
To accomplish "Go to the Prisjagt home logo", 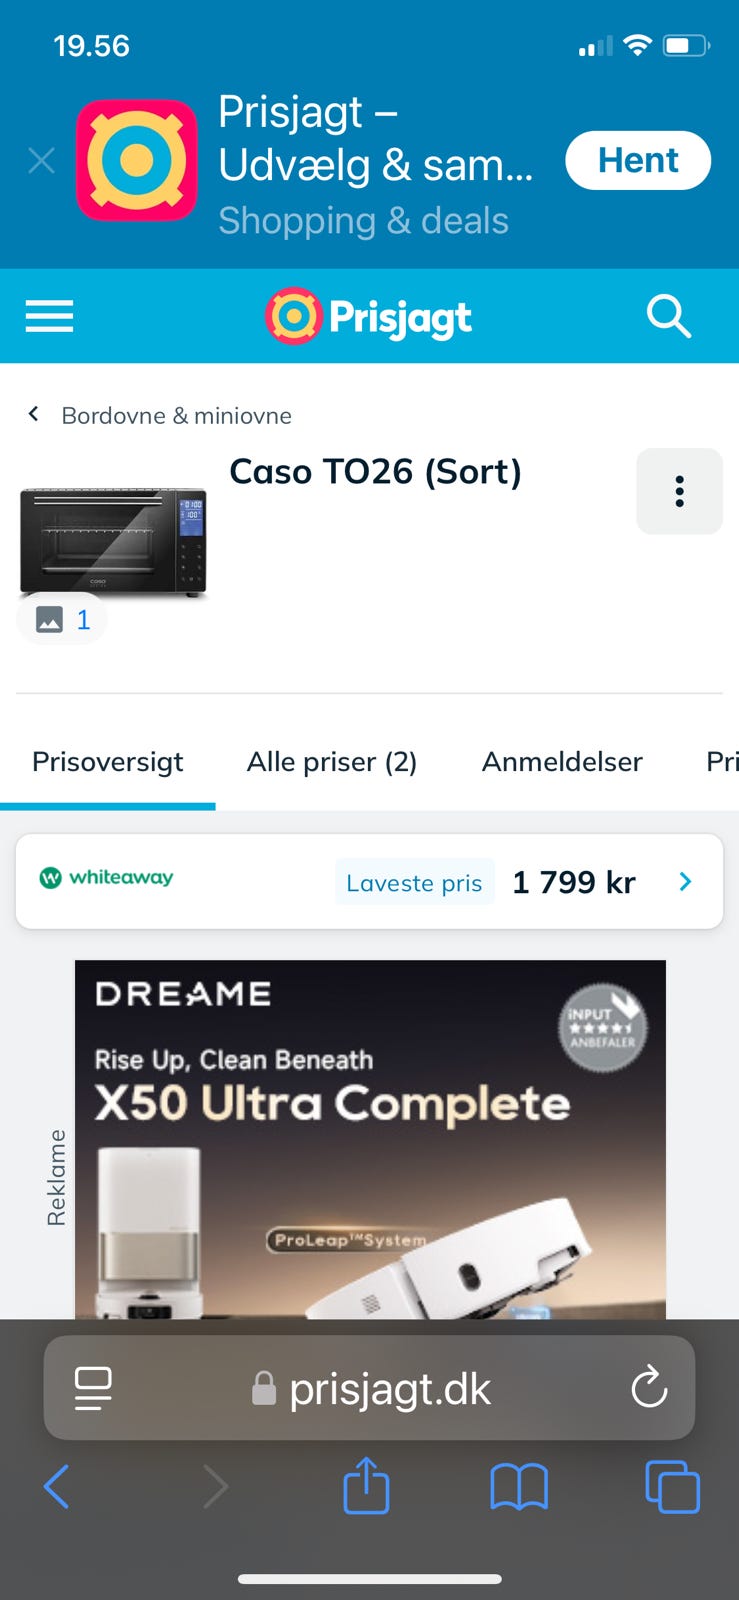I will pyautogui.click(x=368, y=316).
